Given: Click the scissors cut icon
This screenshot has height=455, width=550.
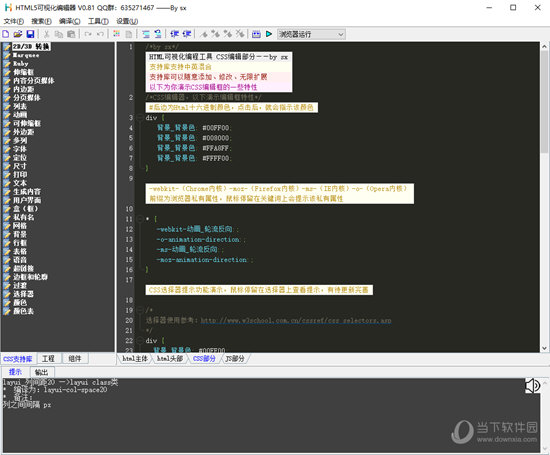Looking at the screenshot, I should tap(46, 34).
